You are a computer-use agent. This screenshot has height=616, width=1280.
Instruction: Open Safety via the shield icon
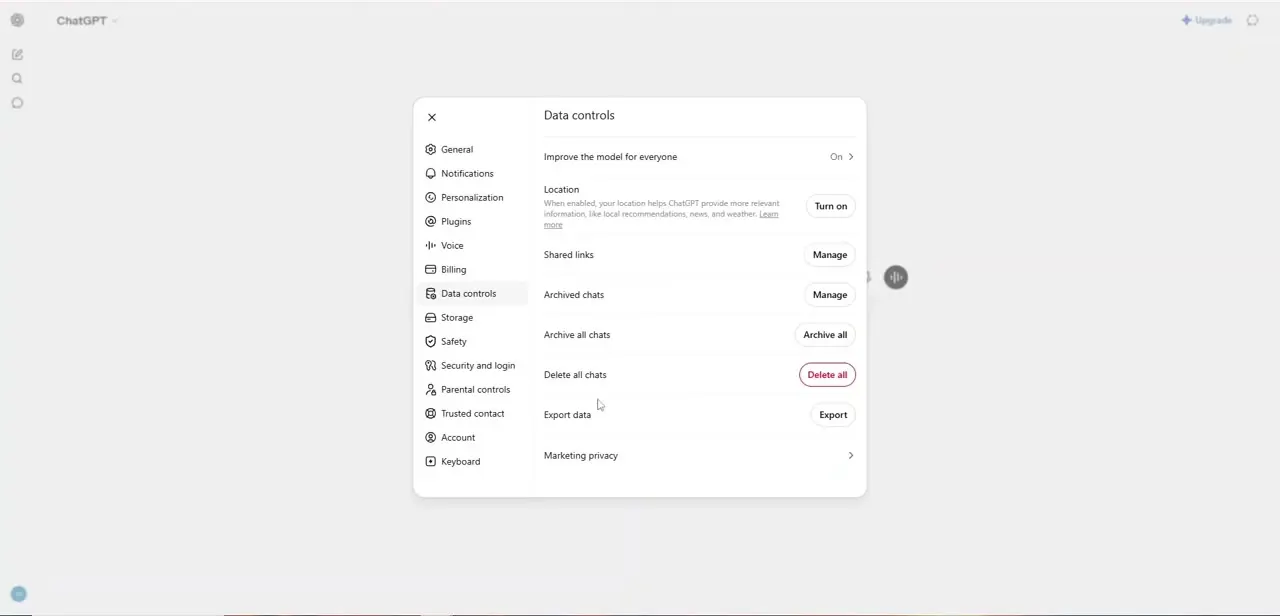coord(431,341)
